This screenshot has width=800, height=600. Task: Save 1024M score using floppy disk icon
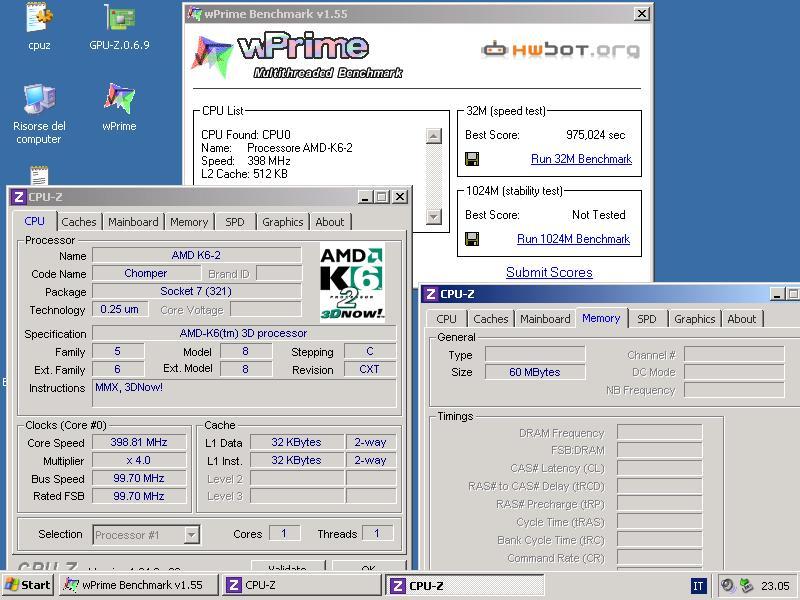click(x=472, y=239)
